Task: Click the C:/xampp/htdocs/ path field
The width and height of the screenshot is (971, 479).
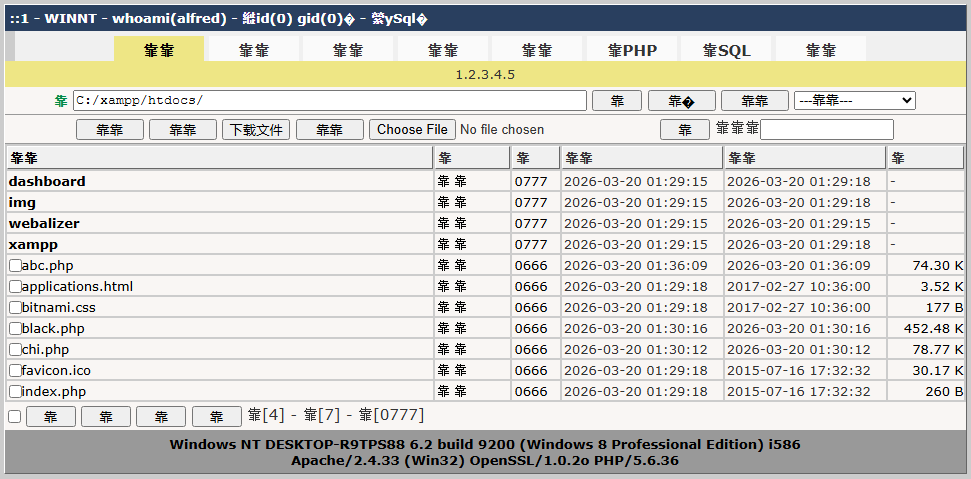Action: (x=330, y=101)
